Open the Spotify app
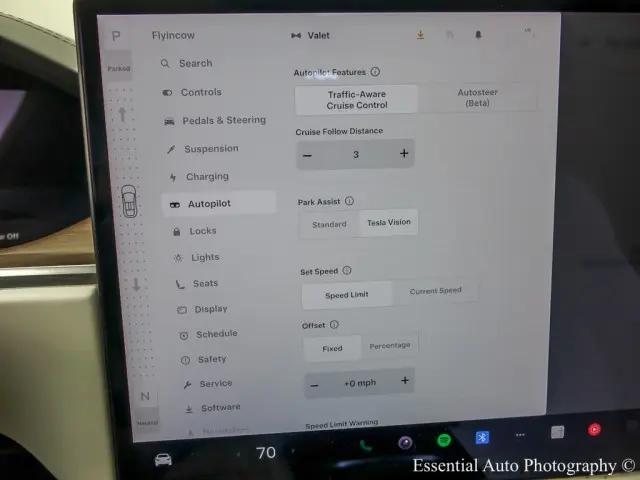The height and width of the screenshot is (480, 640). pos(444,440)
